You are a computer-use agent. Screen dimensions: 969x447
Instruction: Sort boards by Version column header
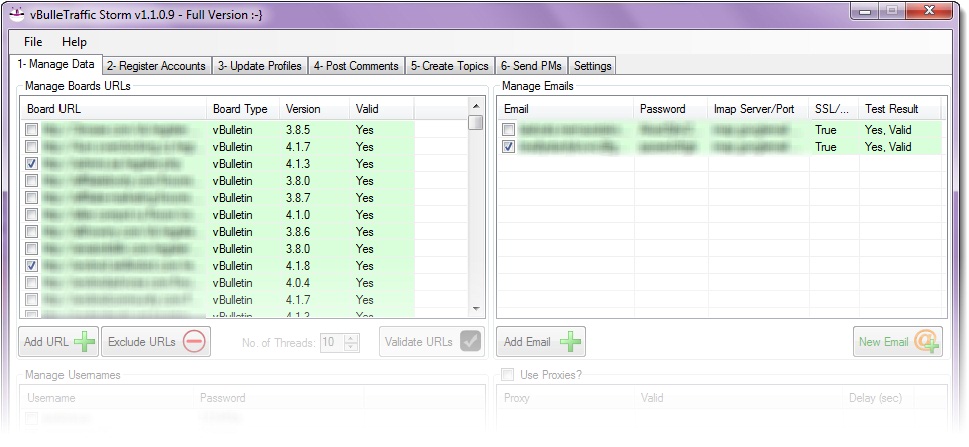pyautogui.click(x=303, y=109)
